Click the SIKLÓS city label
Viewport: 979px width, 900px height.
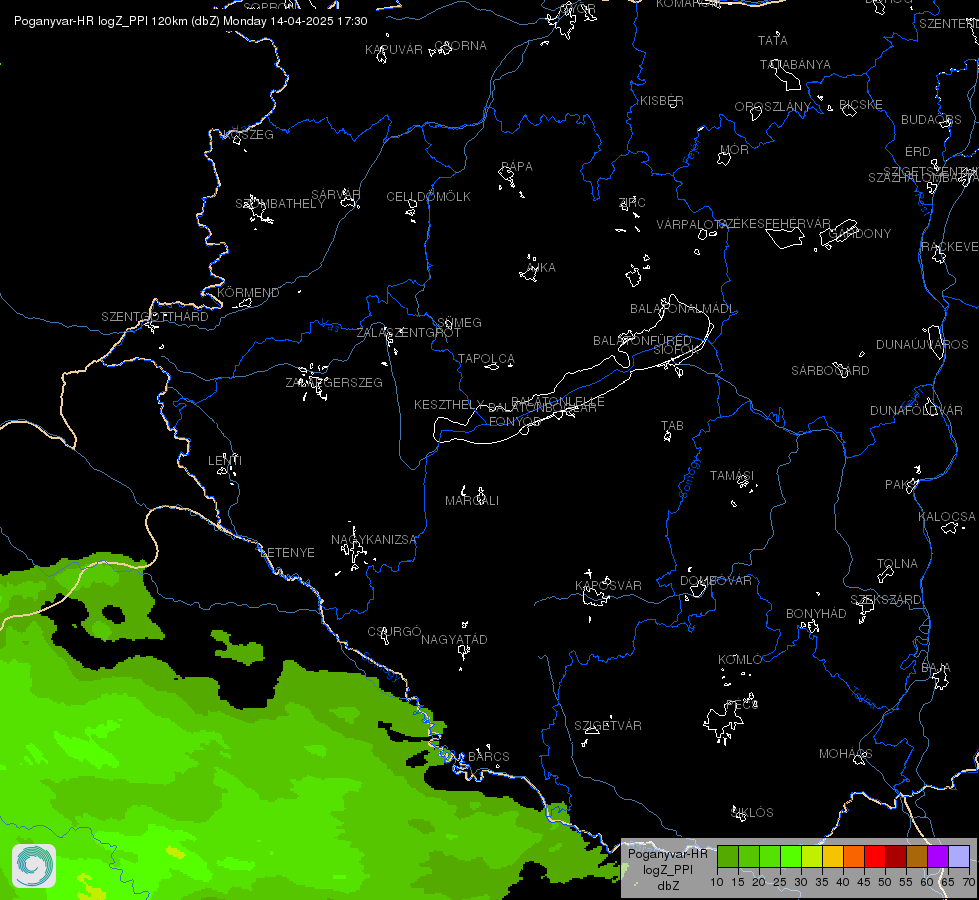[x=752, y=813]
